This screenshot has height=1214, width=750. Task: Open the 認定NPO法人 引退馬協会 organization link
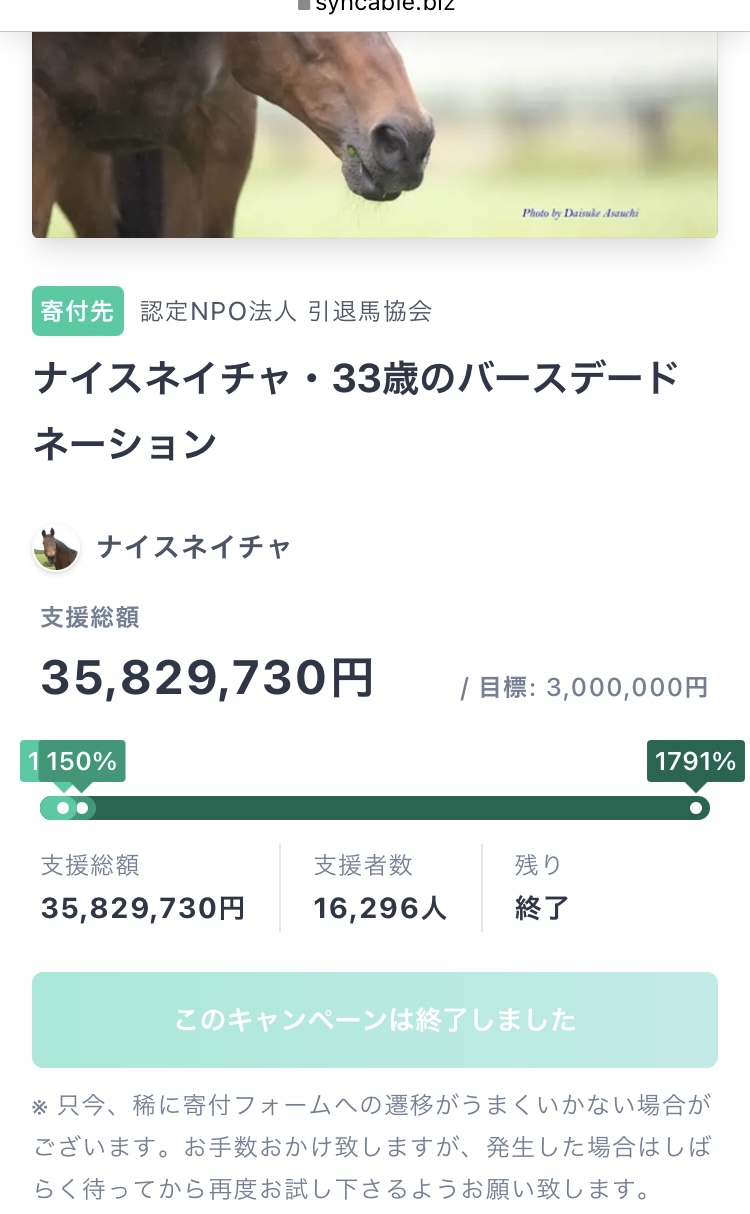coord(286,311)
